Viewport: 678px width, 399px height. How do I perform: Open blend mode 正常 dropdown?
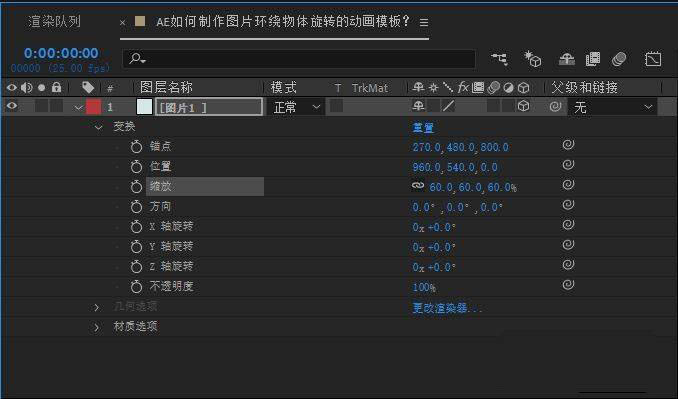pos(296,107)
